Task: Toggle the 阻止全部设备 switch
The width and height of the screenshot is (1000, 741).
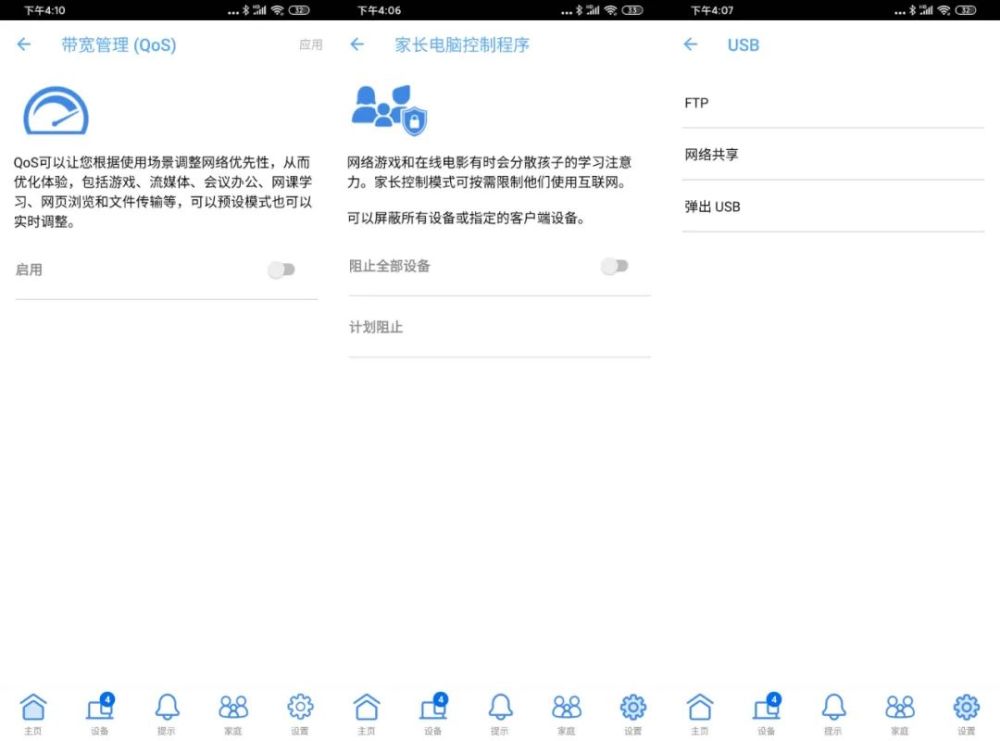Action: 615,266
